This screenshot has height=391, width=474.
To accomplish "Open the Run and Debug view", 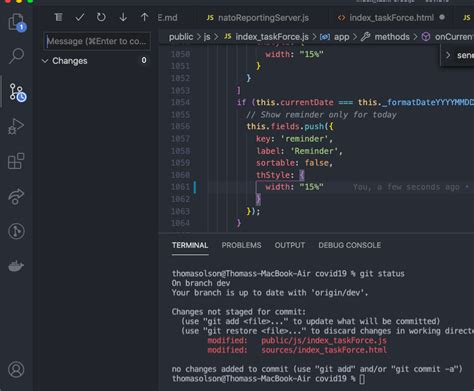I will (16, 127).
